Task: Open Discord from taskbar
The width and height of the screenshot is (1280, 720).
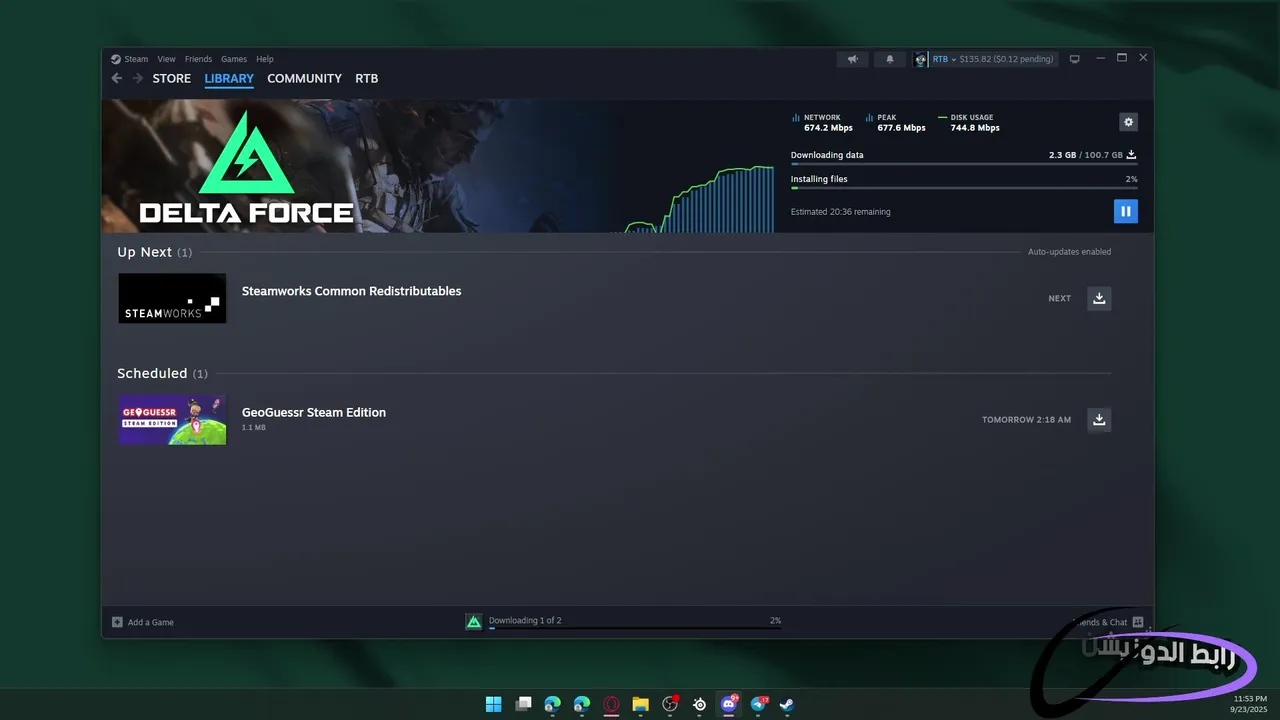Action: tap(729, 704)
